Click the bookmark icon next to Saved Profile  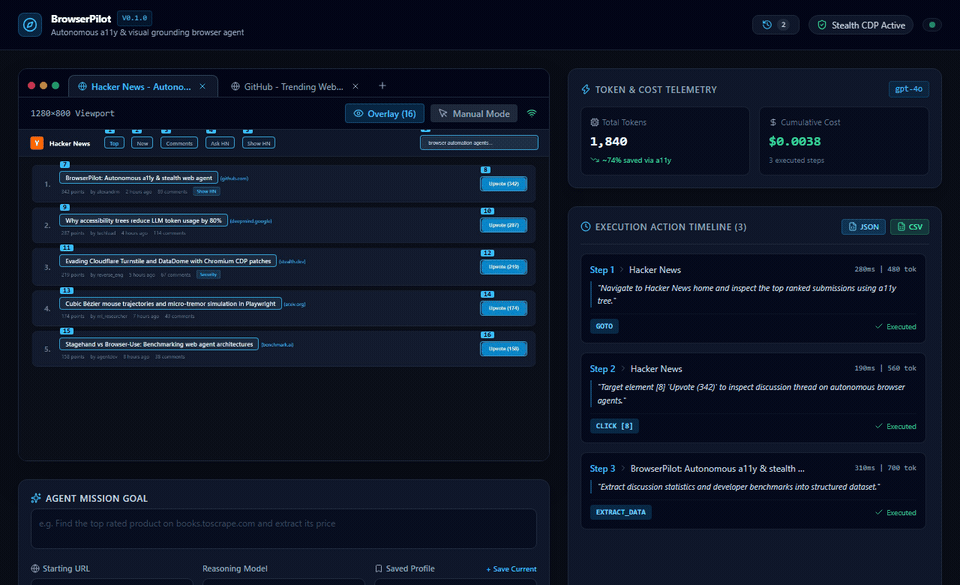378,568
